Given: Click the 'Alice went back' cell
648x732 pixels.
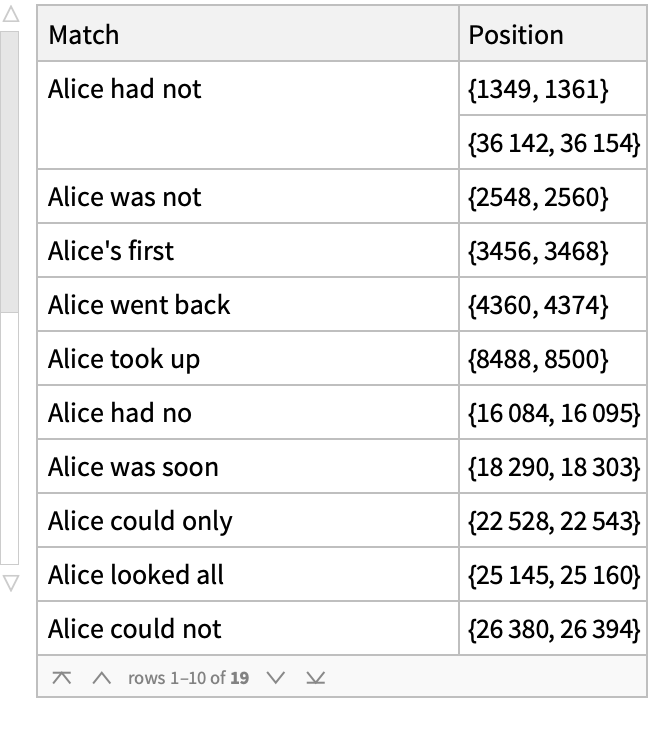Looking at the screenshot, I should pyautogui.click(x=139, y=305).
